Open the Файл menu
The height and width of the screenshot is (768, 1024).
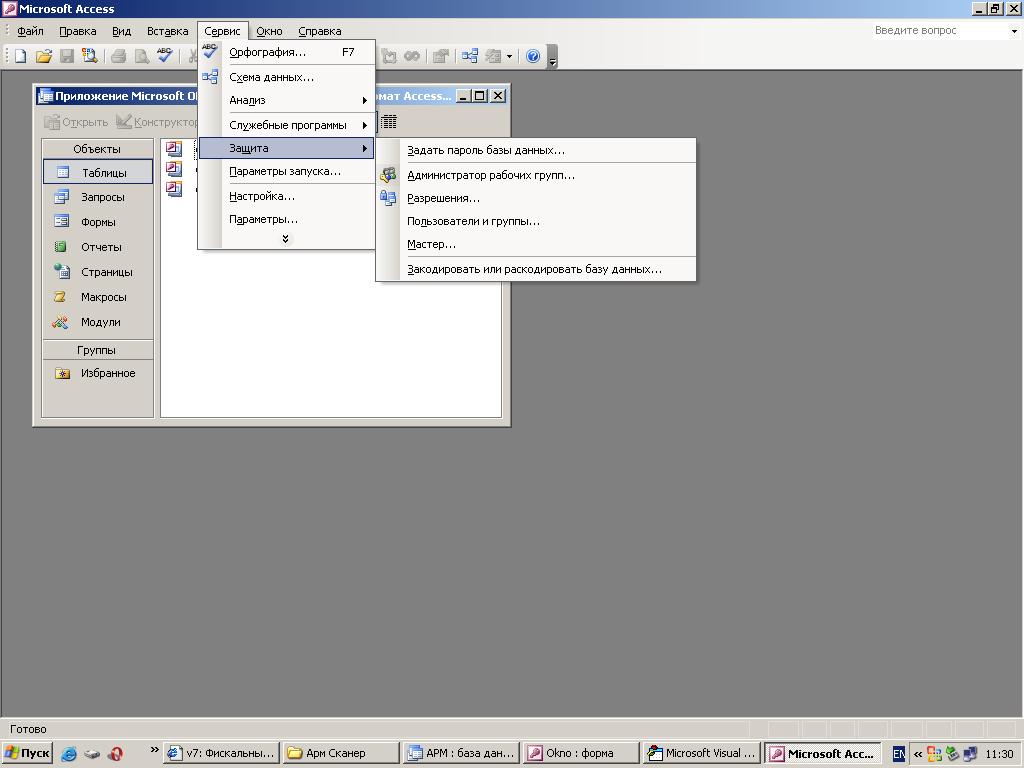[x=30, y=31]
